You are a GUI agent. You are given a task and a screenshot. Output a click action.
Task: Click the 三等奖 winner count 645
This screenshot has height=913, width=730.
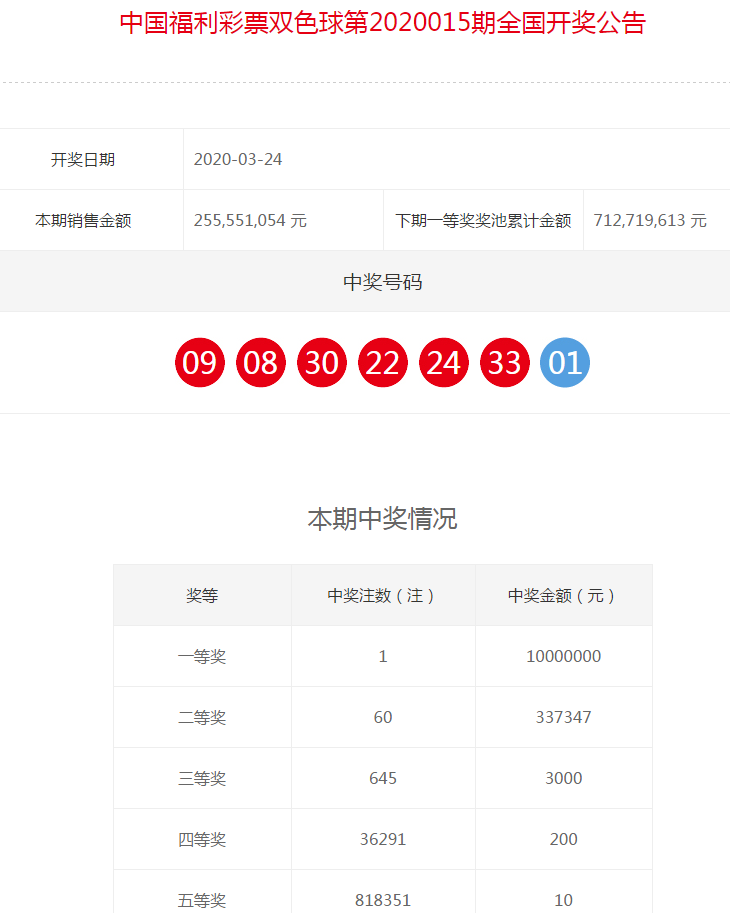coord(382,778)
